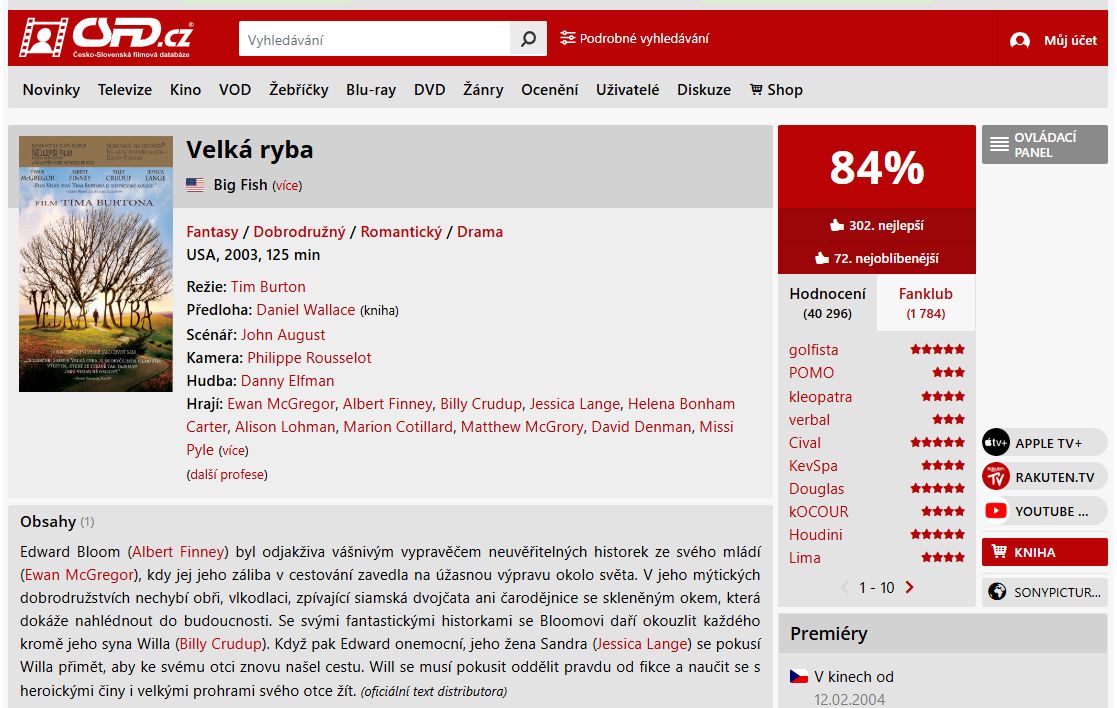1117x708 pixels.
Task: Expand more titles via (více) next to Big Fish
Action: coord(288,186)
